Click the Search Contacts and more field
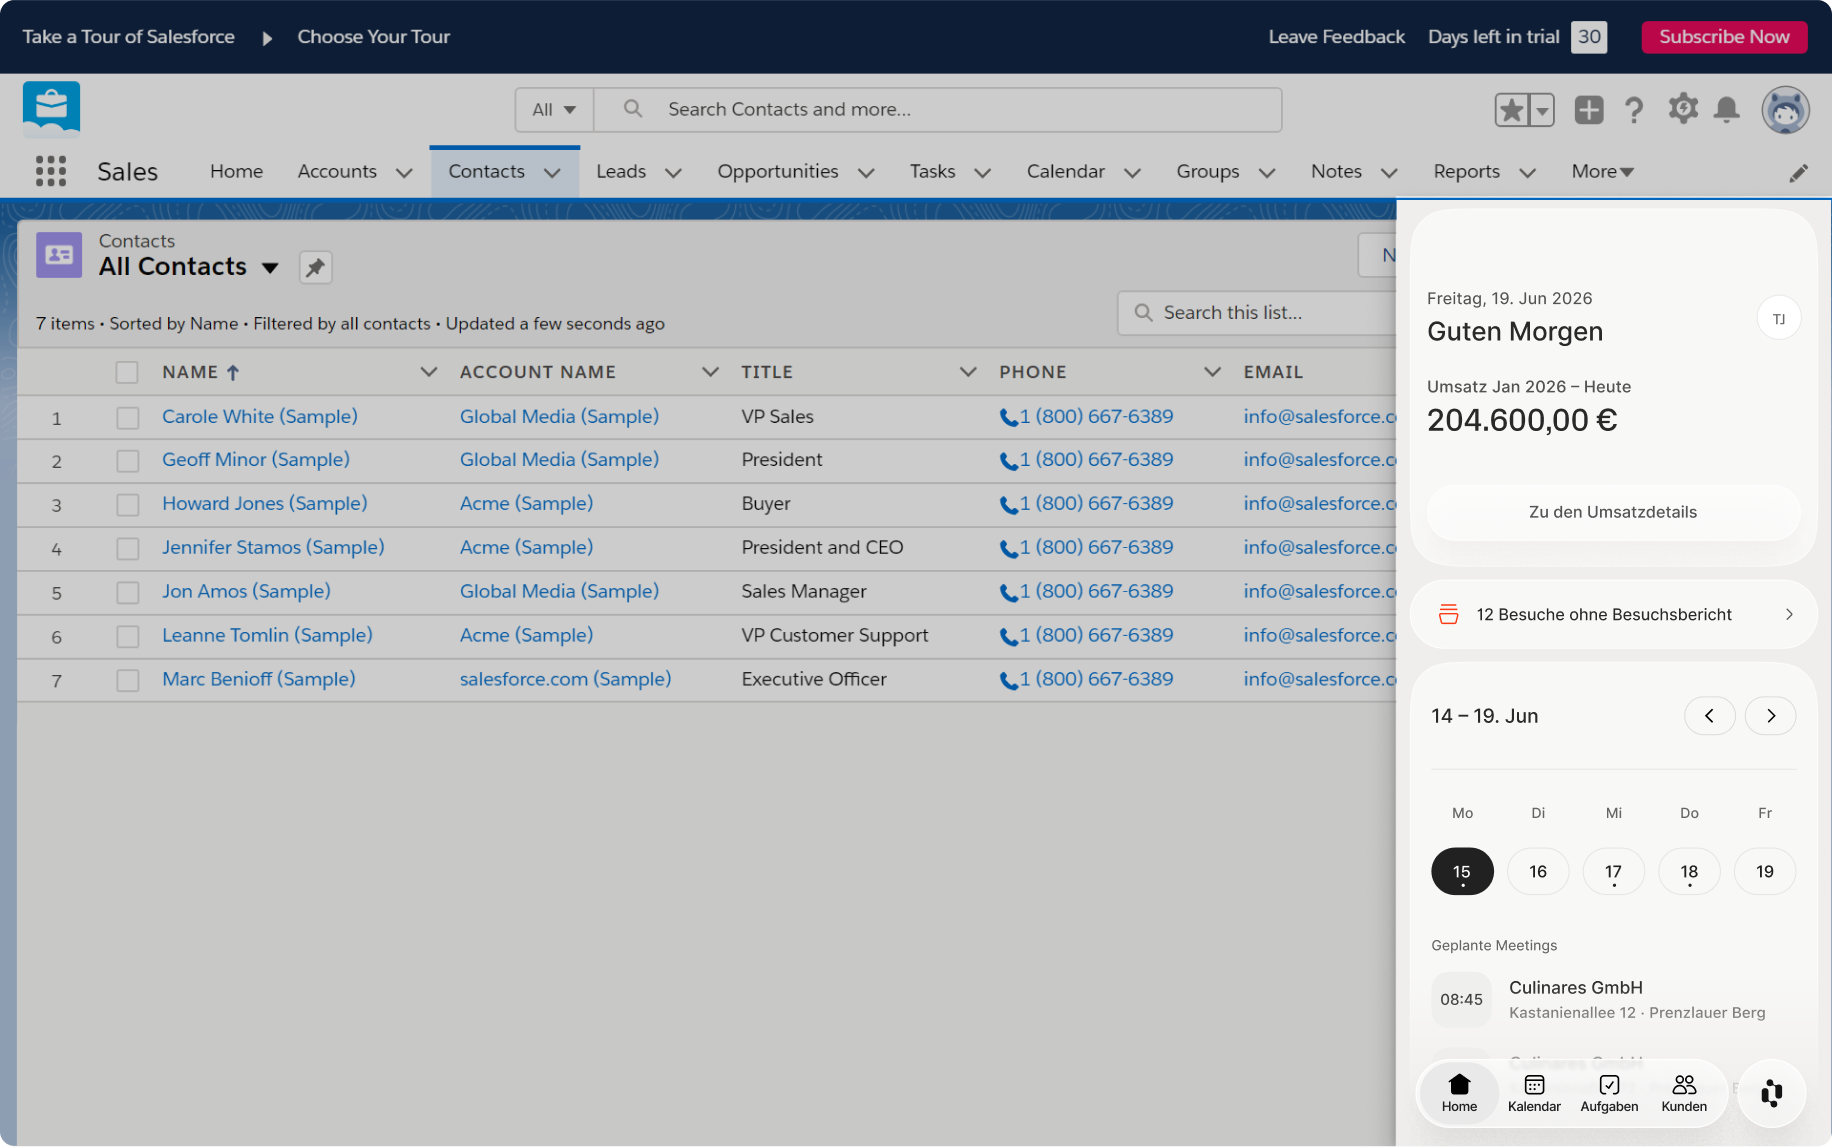Screen dimensions: 1832x1147 pyautogui.click(x=938, y=110)
